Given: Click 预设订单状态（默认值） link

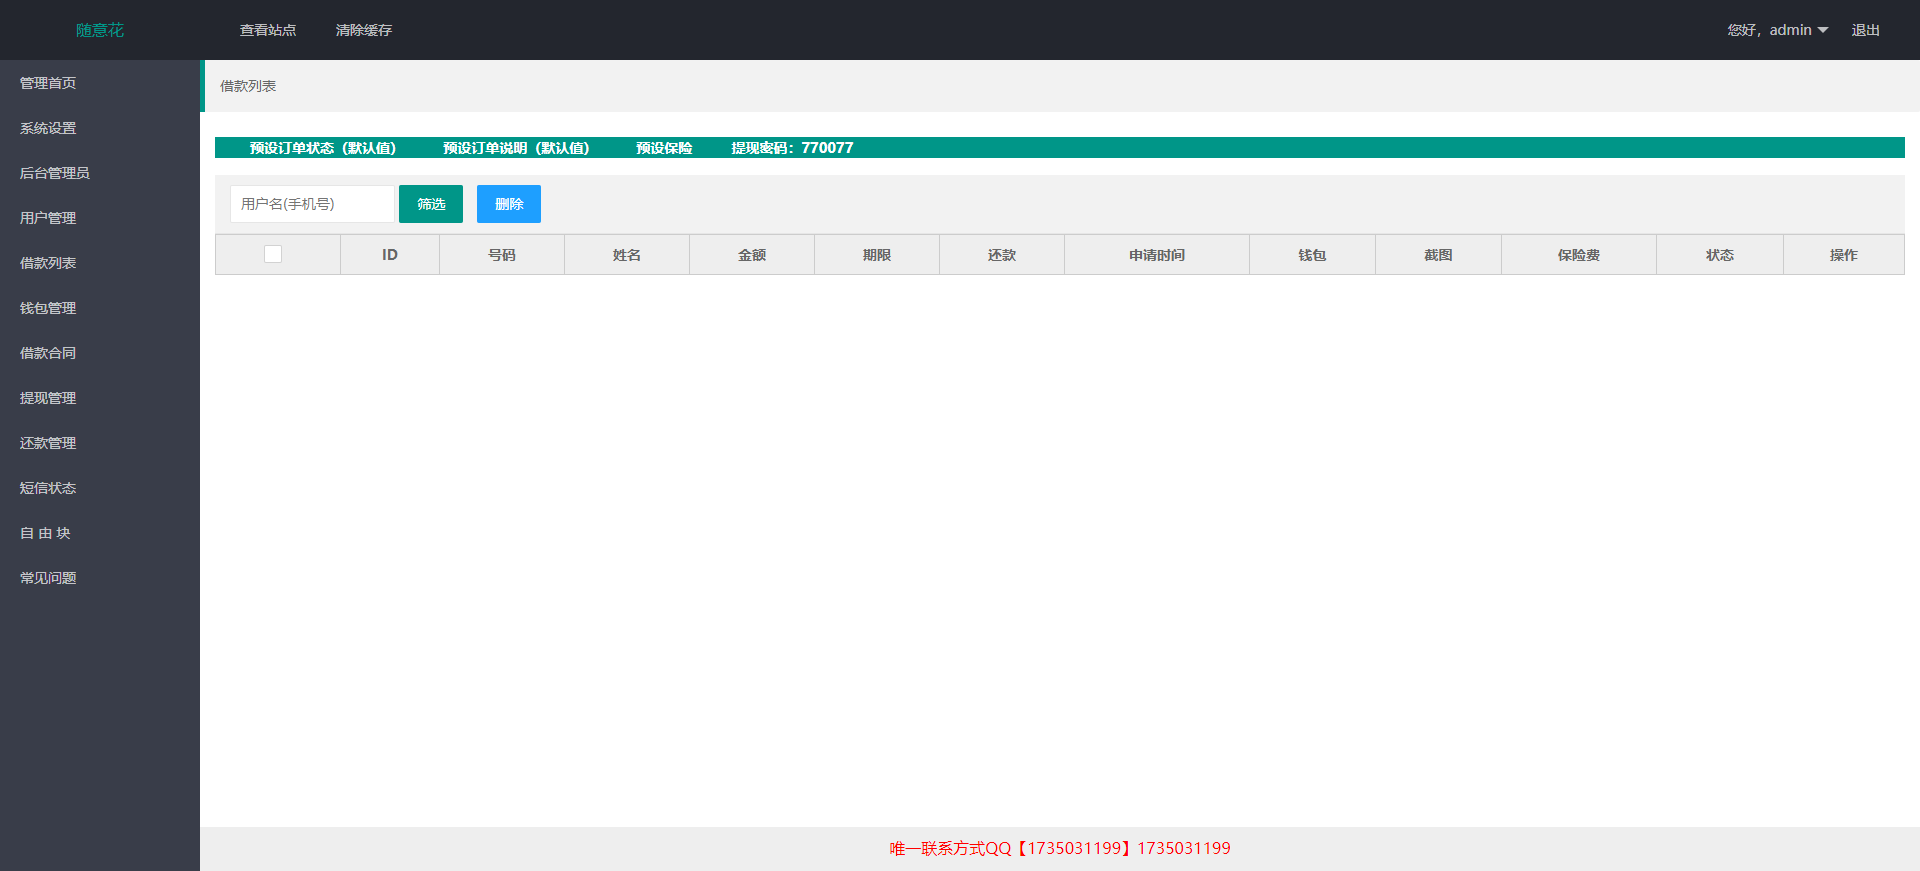Looking at the screenshot, I should tap(323, 148).
